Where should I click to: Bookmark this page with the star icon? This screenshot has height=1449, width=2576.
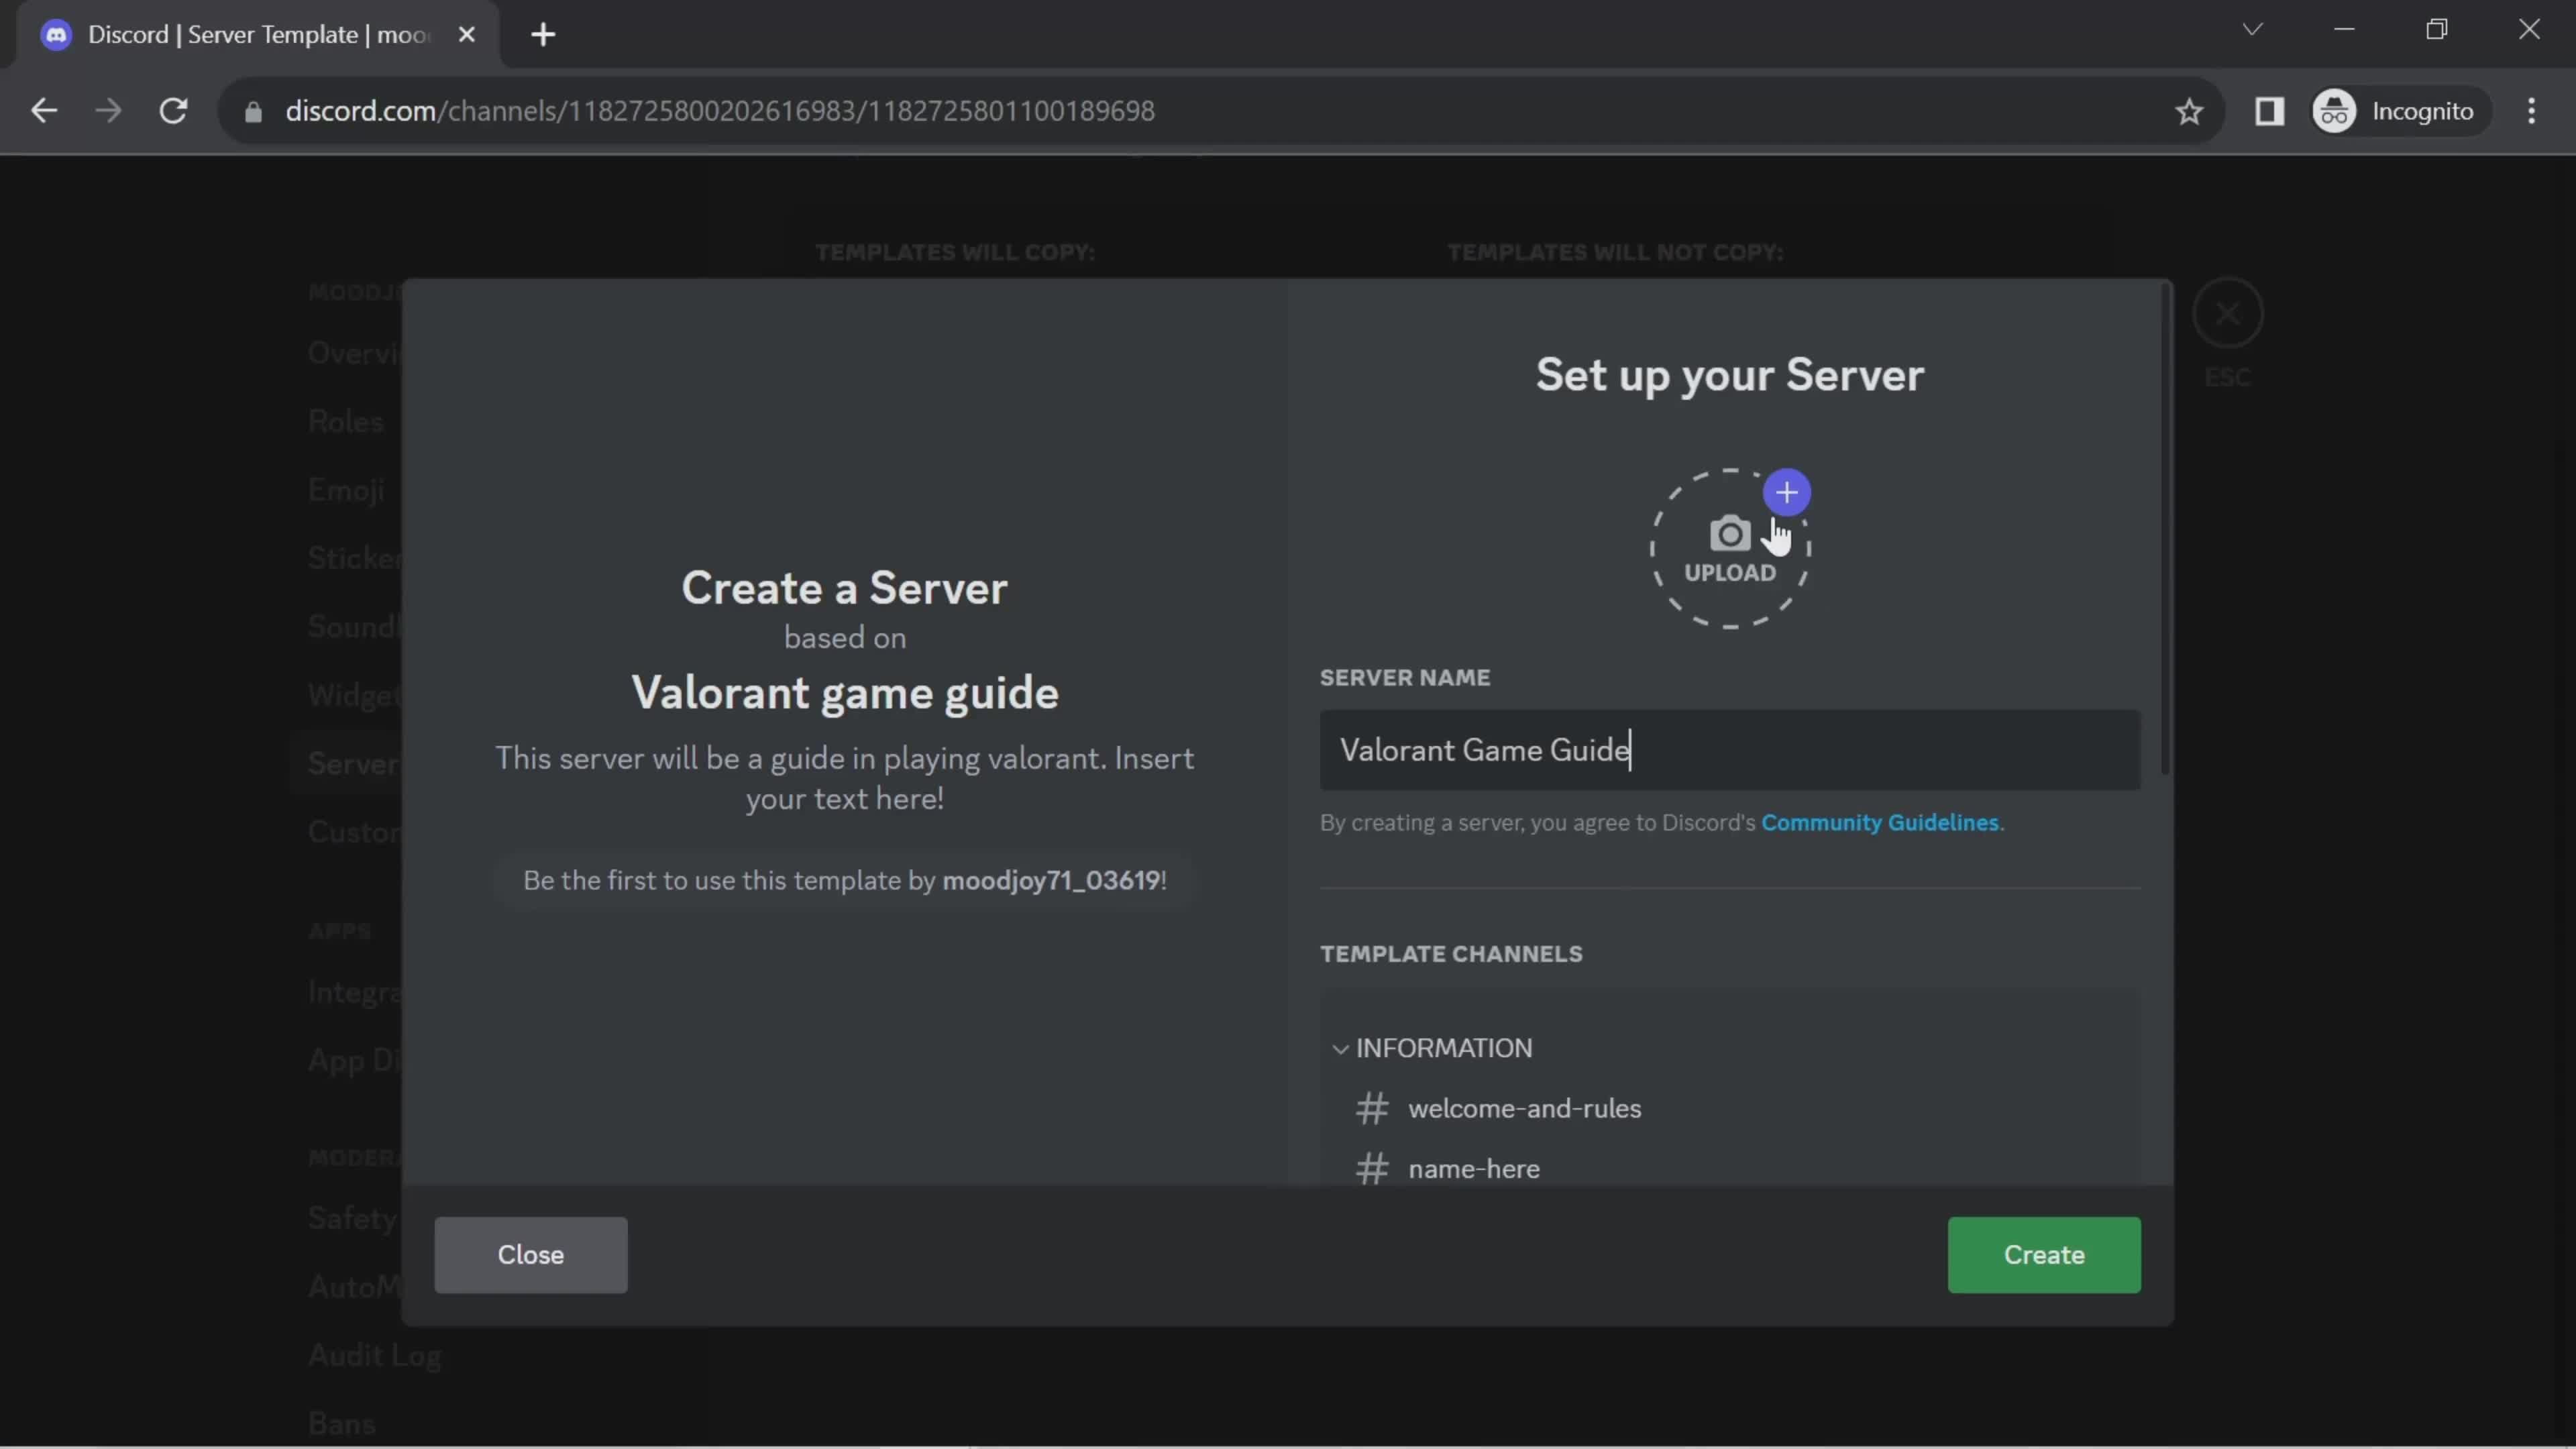[x=2189, y=111]
